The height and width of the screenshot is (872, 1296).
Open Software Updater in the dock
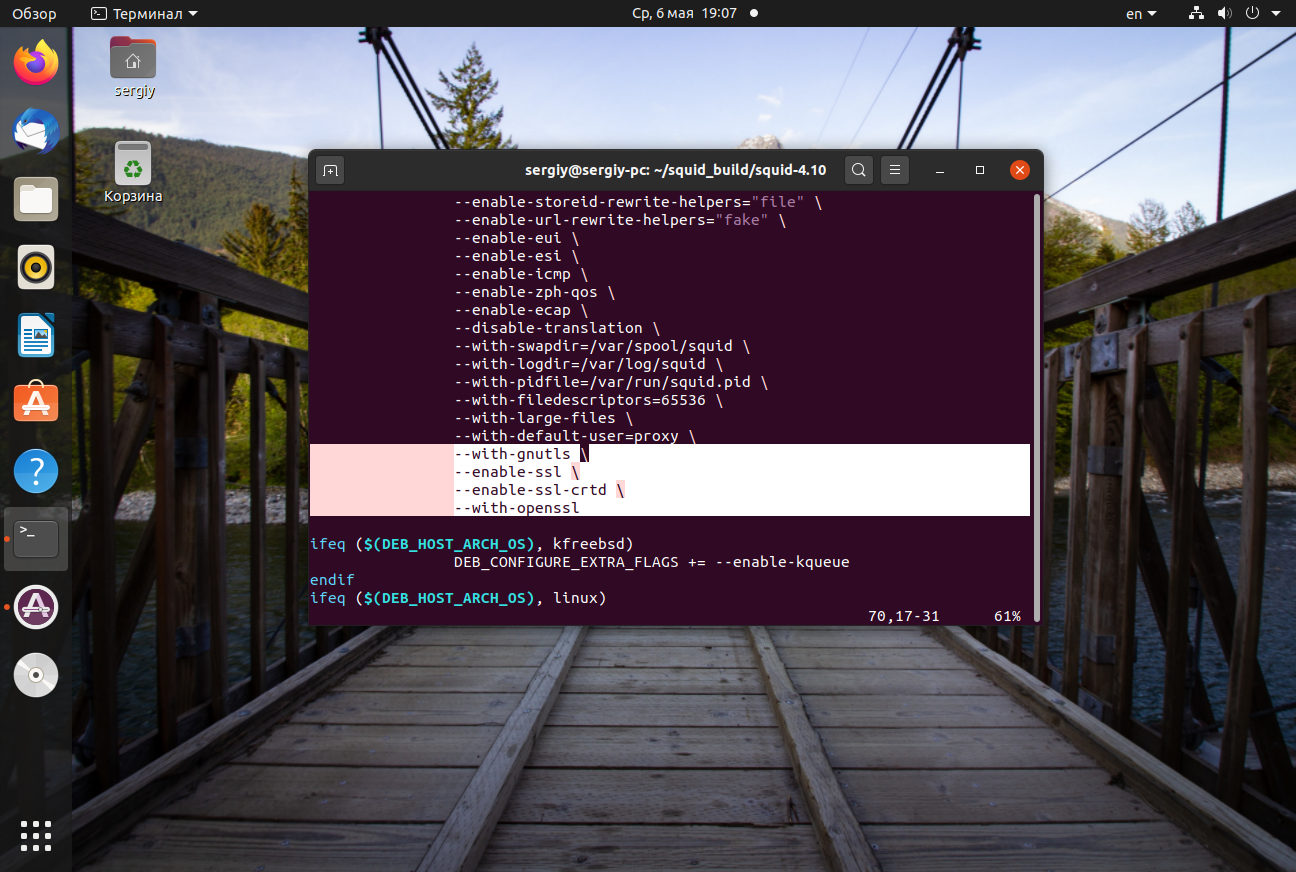36,607
